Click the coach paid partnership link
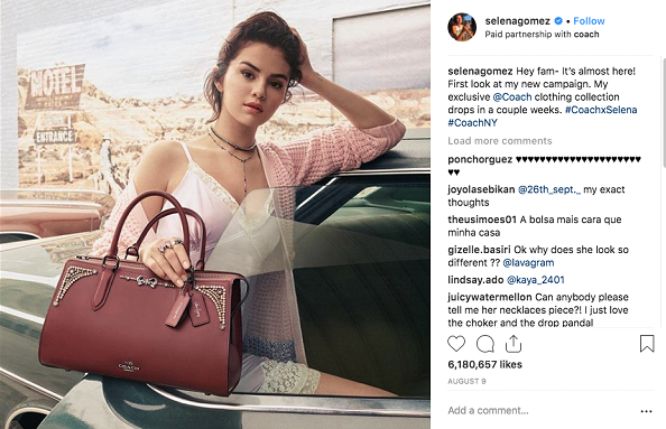666x429 pixels. (x=586, y=34)
